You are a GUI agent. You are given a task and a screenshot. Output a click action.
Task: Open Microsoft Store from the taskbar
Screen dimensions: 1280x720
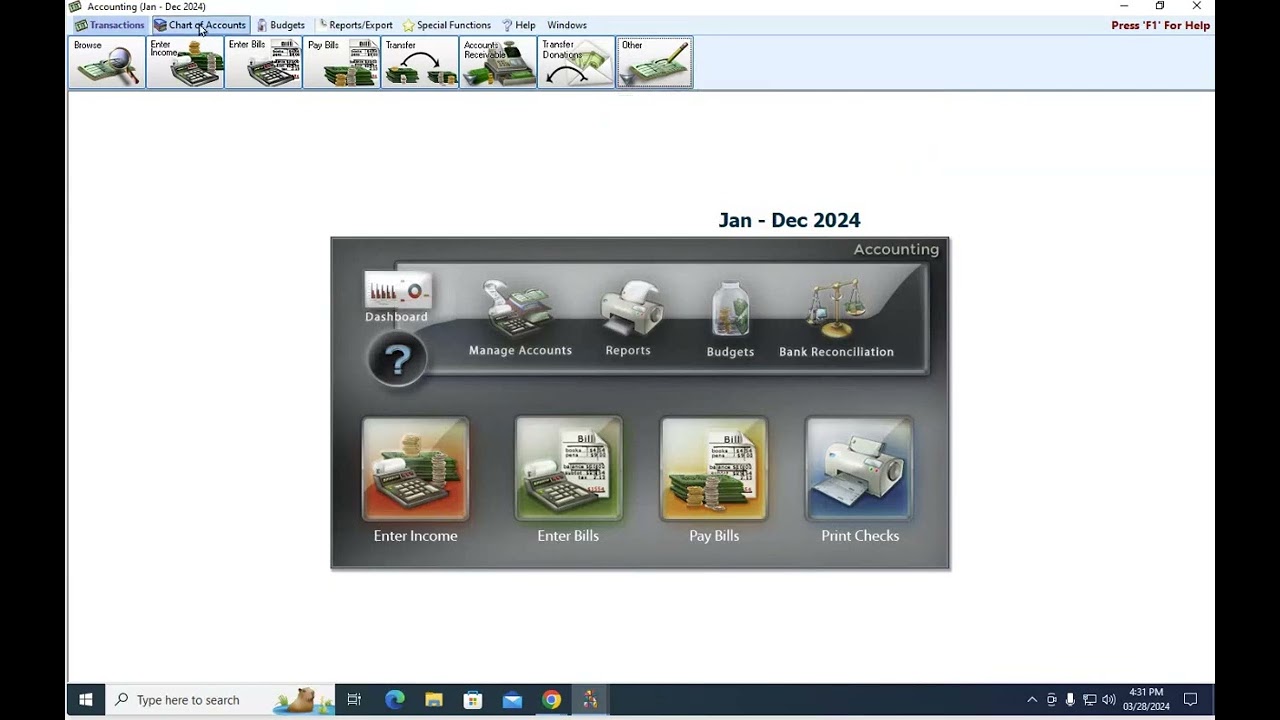pyautogui.click(x=473, y=700)
